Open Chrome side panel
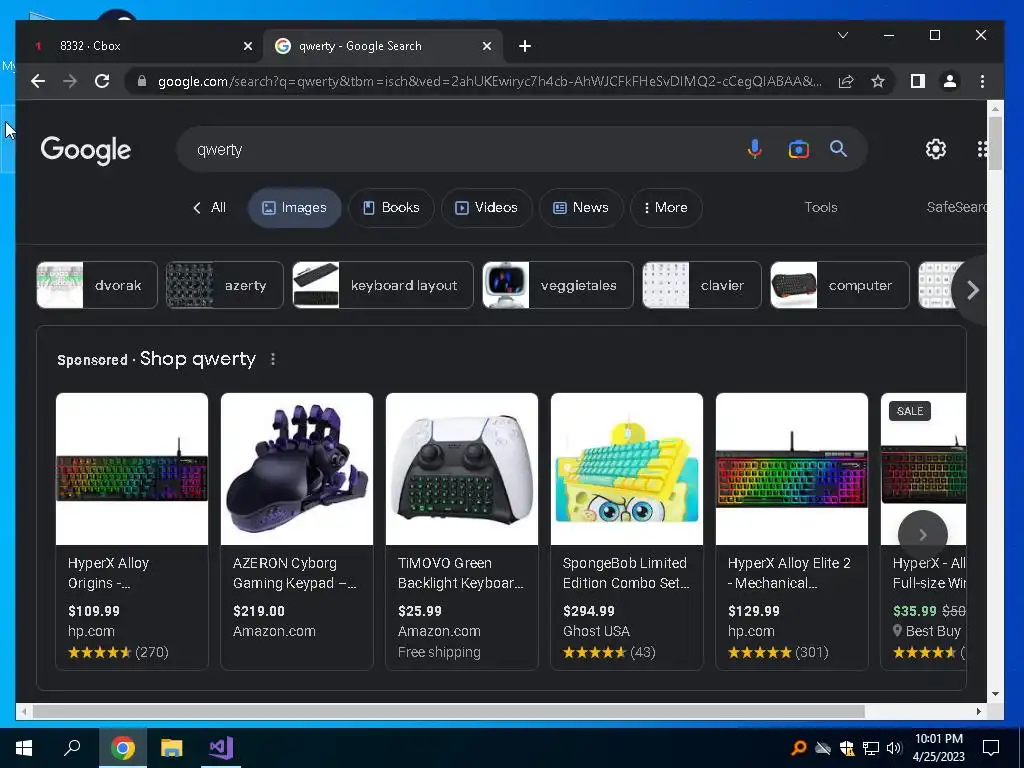 coord(918,81)
